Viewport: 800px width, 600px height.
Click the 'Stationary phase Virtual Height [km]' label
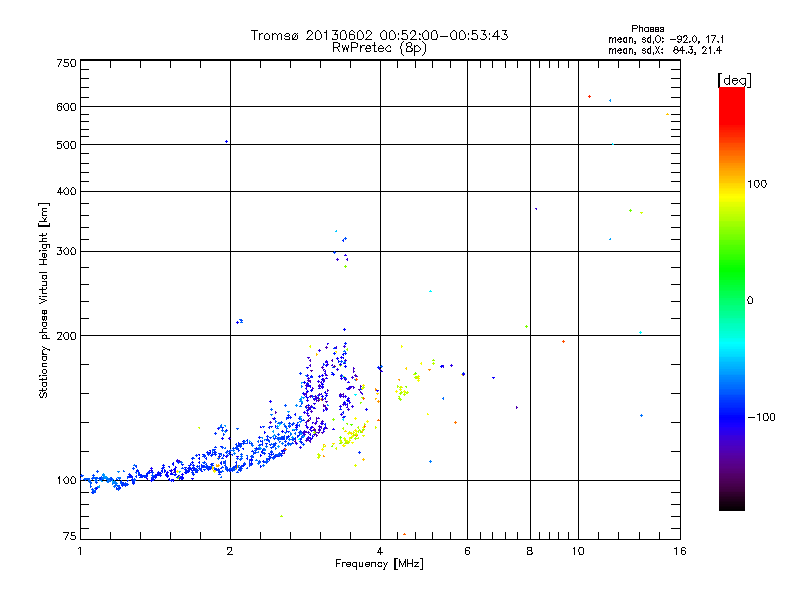click(44, 300)
